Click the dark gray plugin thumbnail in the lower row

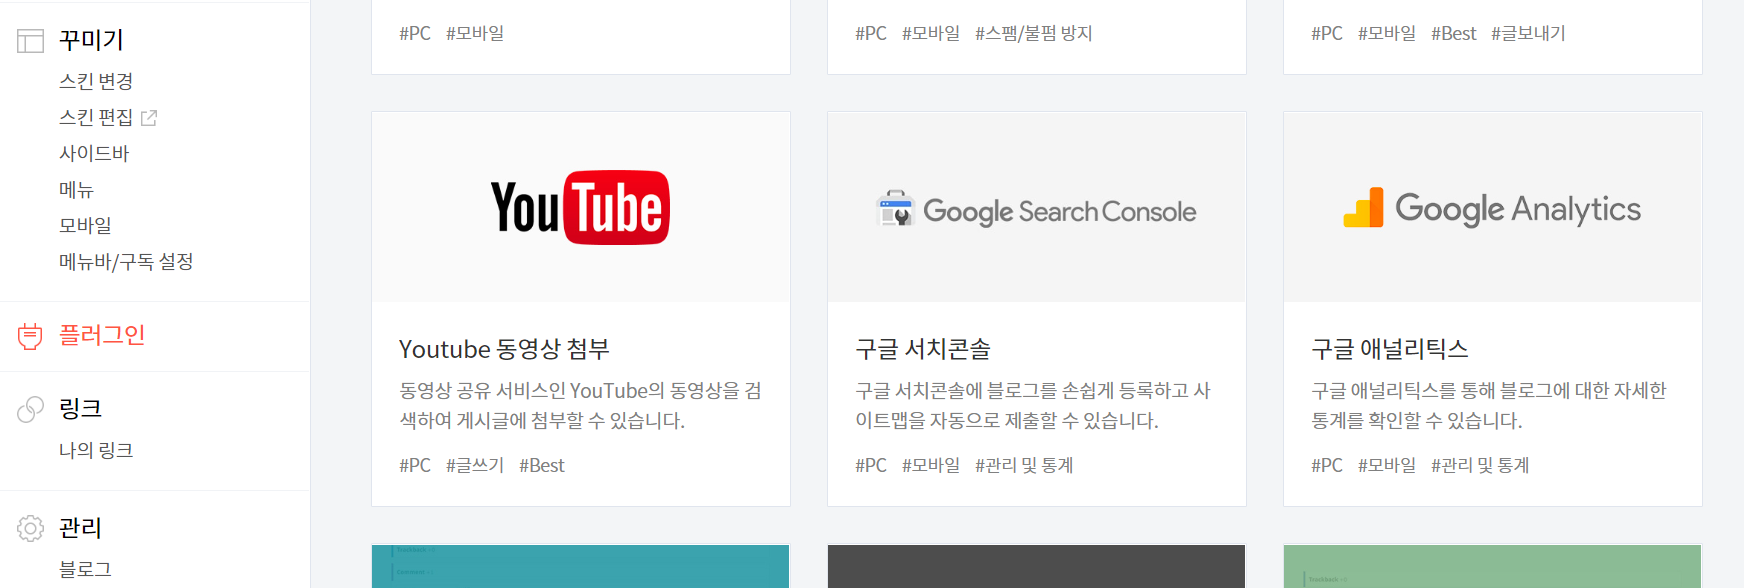click(1036, 567)
